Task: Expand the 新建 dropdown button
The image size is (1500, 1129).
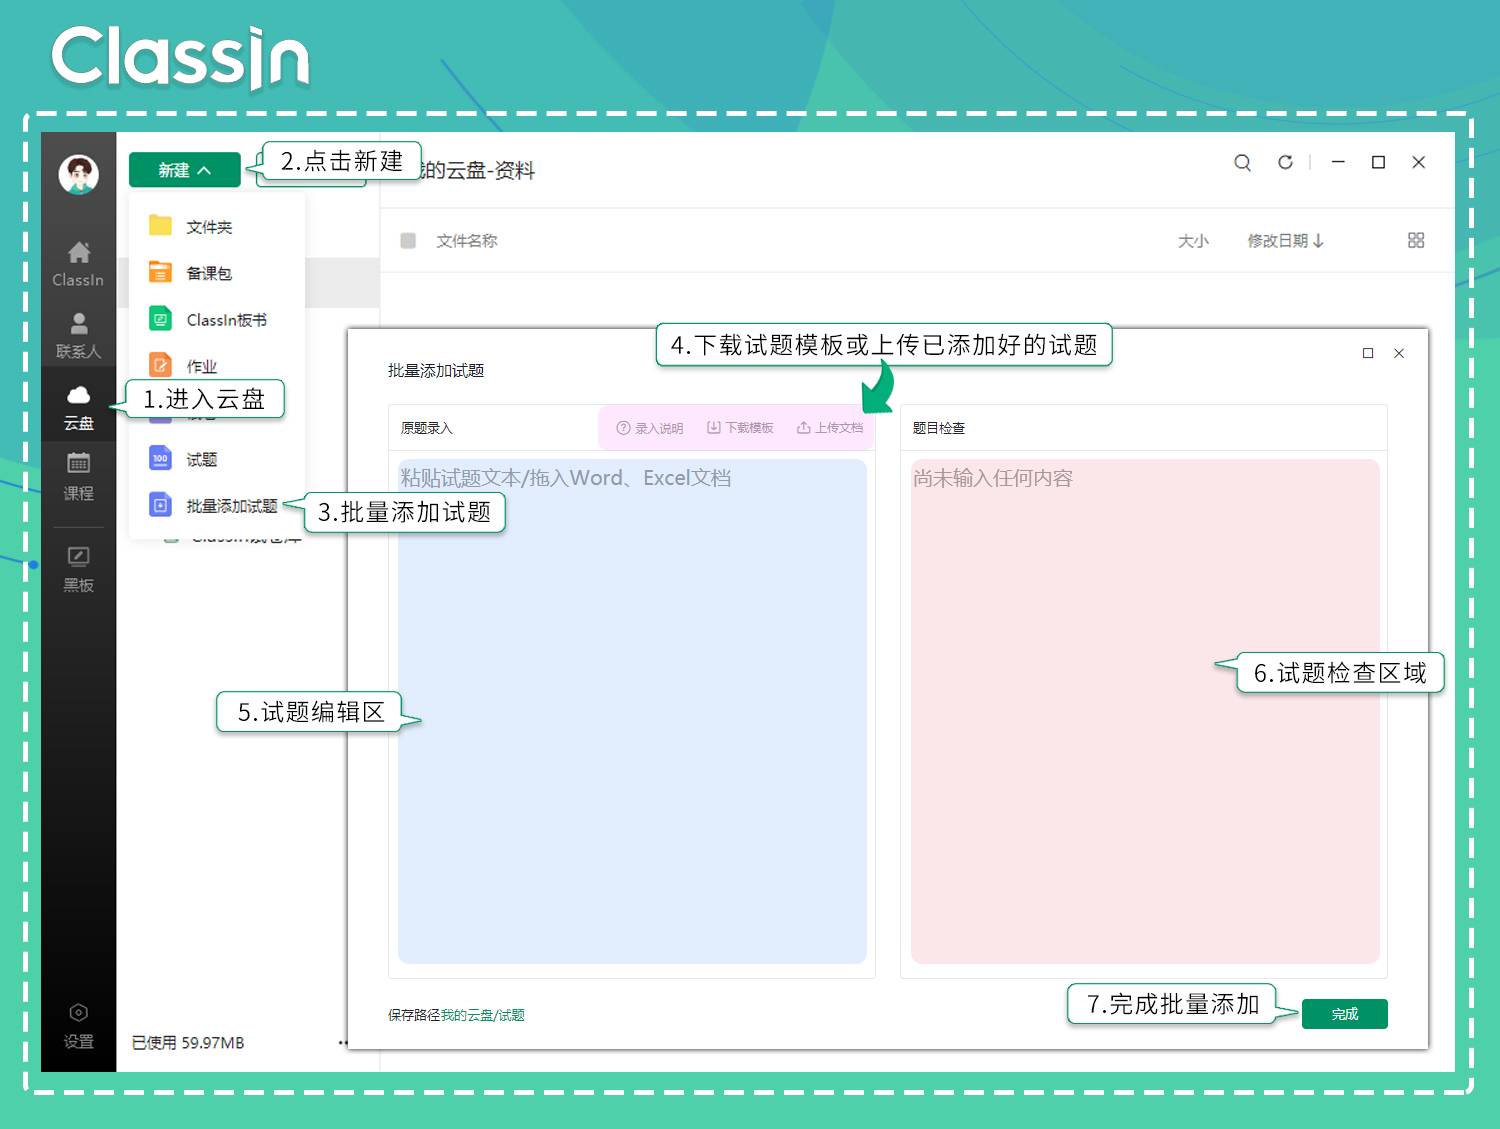Action: pos(184,170)
